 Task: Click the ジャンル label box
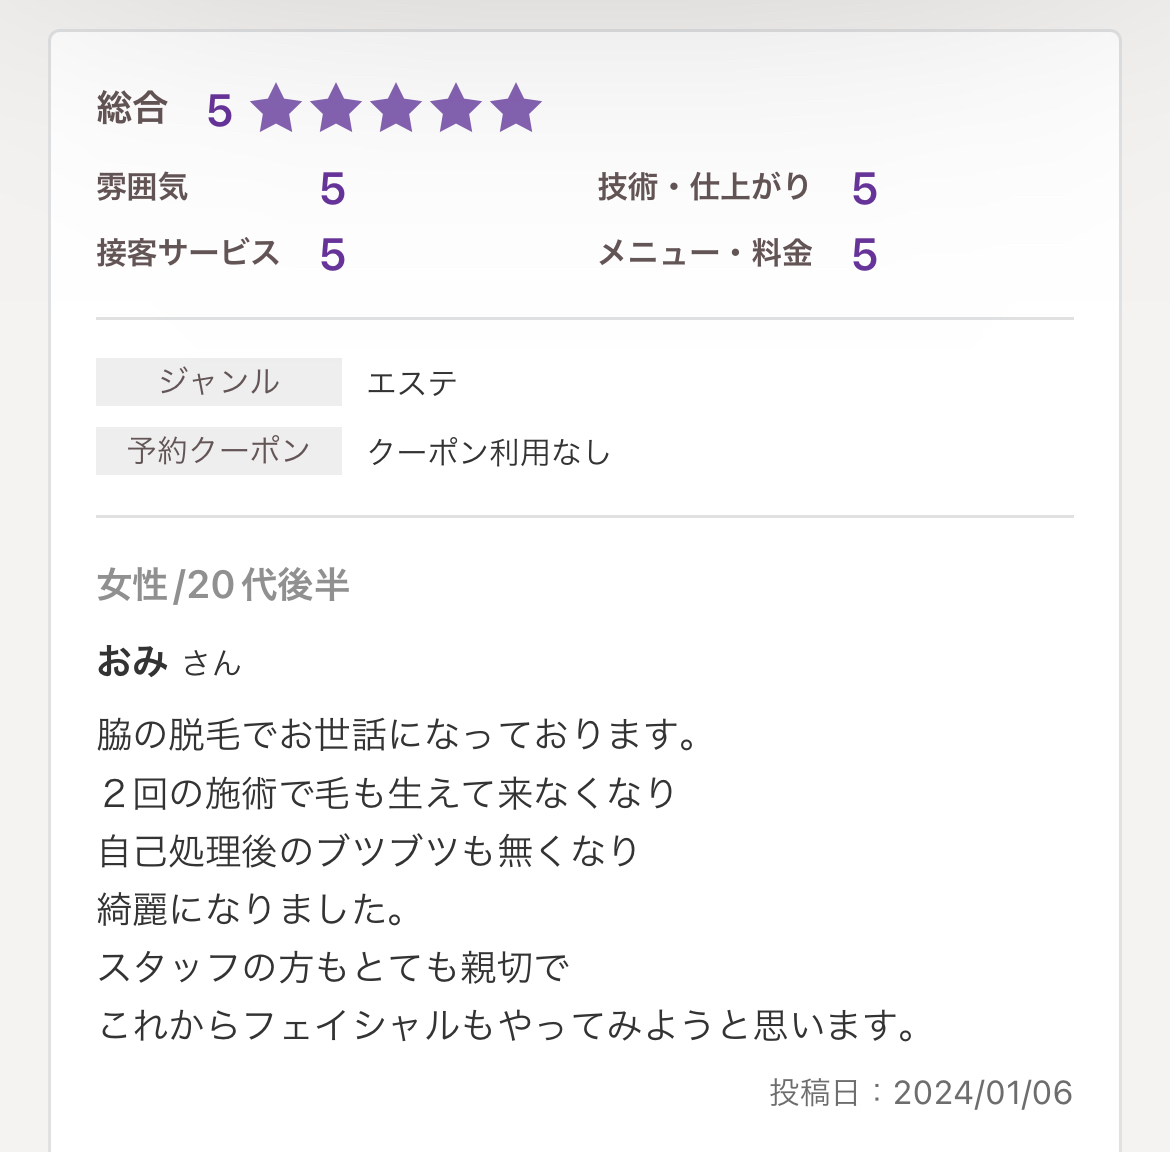[x=219, y=382]
